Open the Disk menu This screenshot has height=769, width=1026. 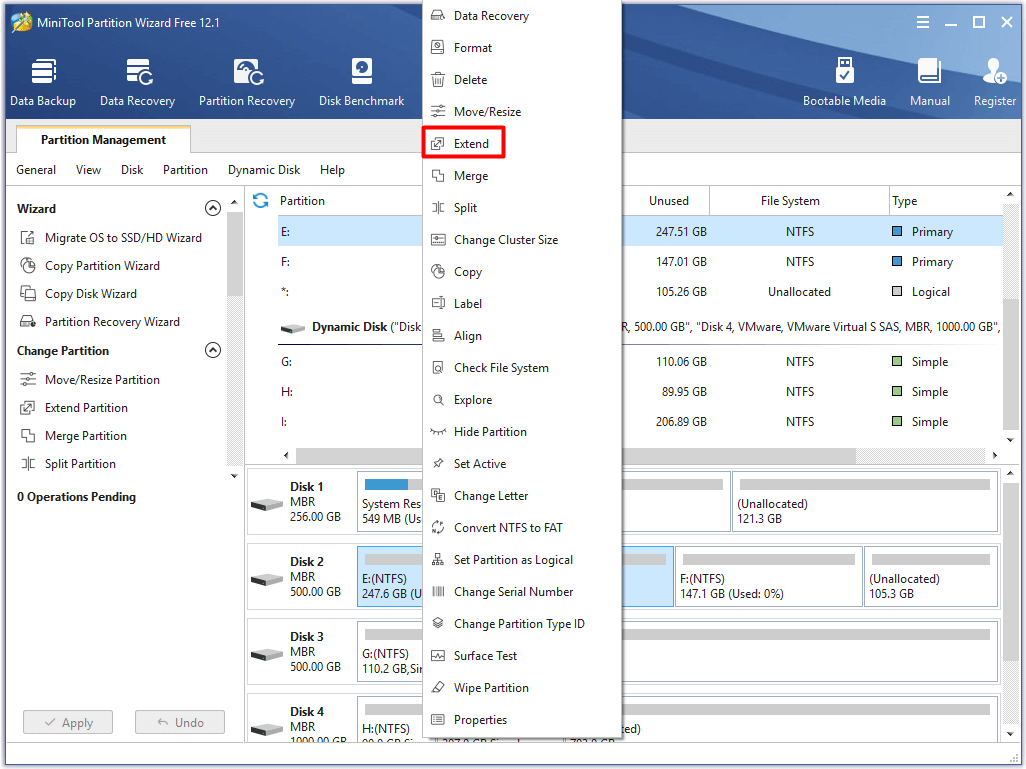click(x=132, y=170)
